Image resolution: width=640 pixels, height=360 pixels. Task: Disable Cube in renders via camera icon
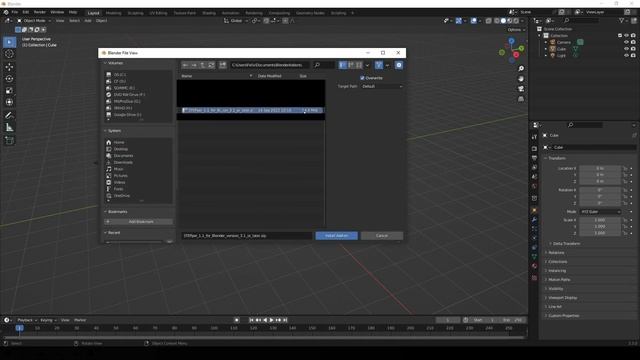[633, 49]
